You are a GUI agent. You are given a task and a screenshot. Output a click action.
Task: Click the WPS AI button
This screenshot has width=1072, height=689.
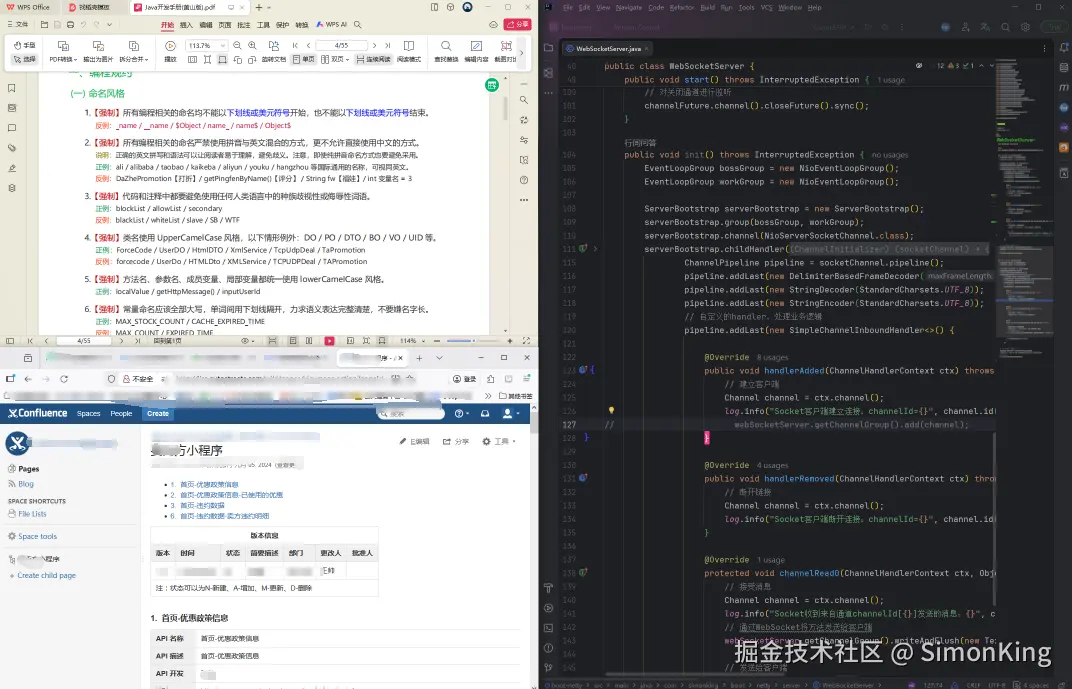click(x=332, y=25)
